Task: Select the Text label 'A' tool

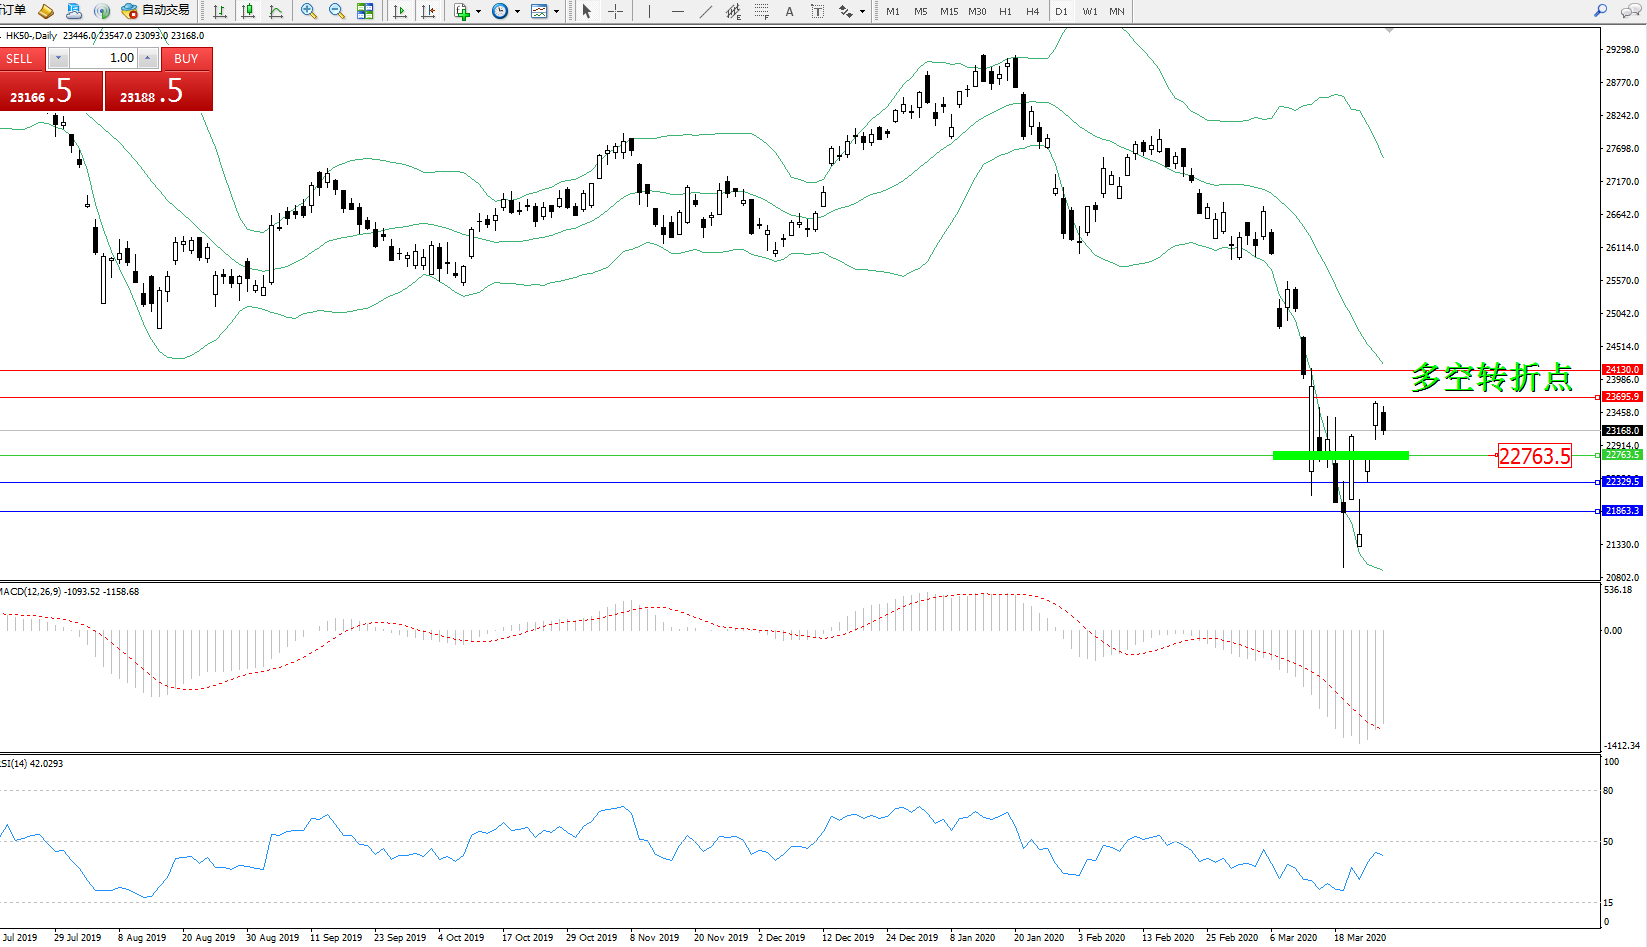Action: click(x=789, y=11)
